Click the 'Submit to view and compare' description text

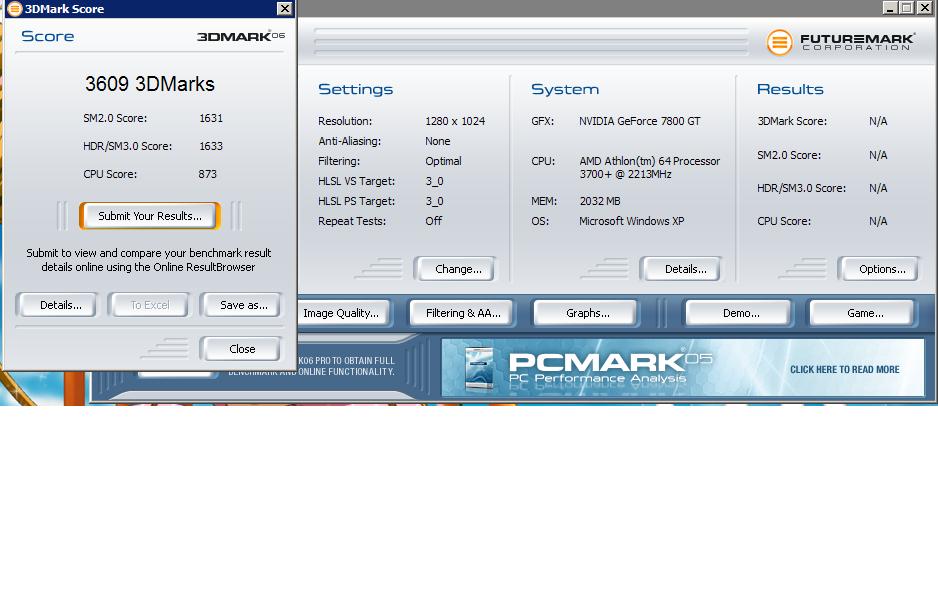point(148,260)
